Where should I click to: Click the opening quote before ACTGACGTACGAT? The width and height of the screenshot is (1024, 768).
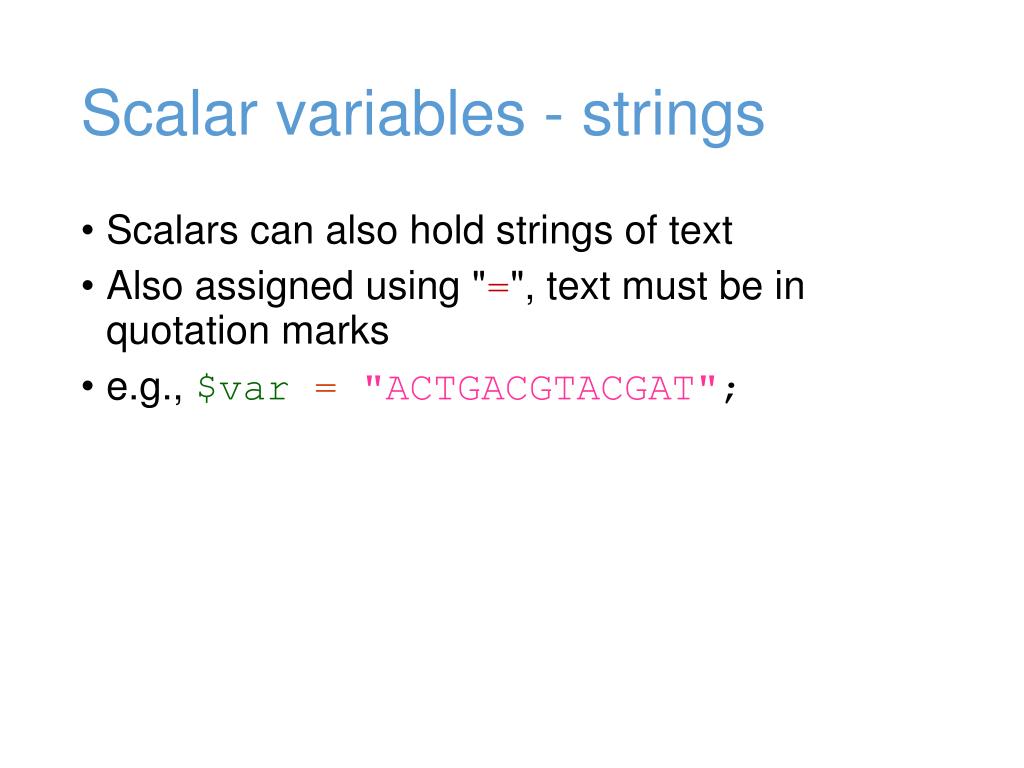[373, 380]
